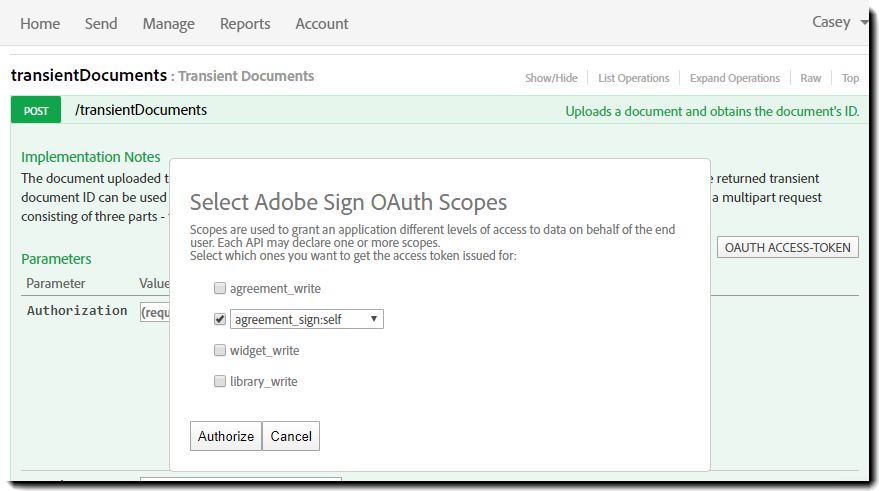This screenshot has height=491, width=879.
Task: Click the List Operations link
Action: (x=633, y=78)
